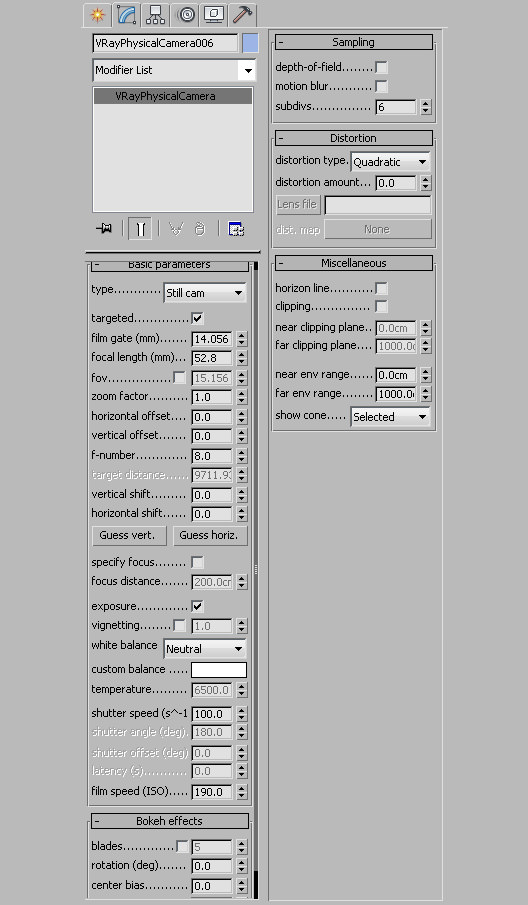Click the subdivs value field
The height and width of the screenshot is (905, 528).
[x=396, y=107]
